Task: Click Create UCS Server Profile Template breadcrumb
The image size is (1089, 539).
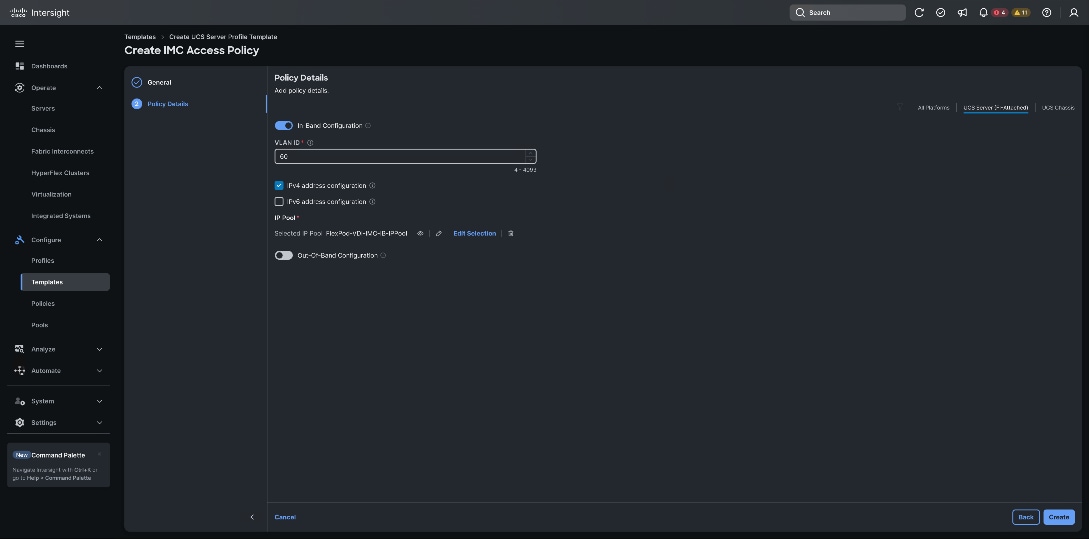Action: [x=223, y=37]
